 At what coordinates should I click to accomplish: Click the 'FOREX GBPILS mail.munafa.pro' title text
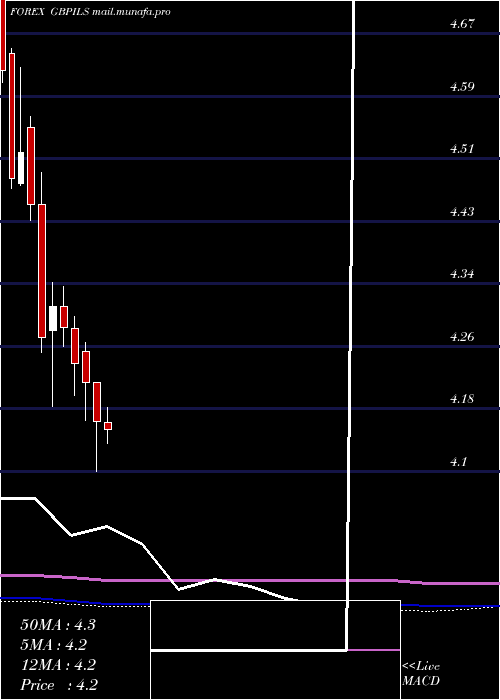tap(91, 12)
